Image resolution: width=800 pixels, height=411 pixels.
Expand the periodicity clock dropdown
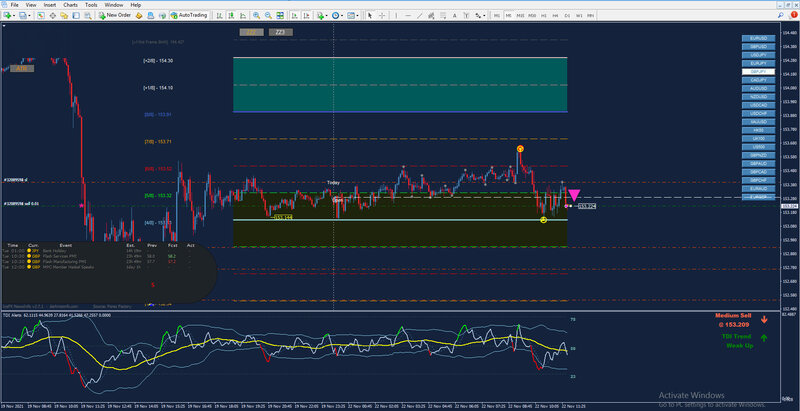pos(342,15)
